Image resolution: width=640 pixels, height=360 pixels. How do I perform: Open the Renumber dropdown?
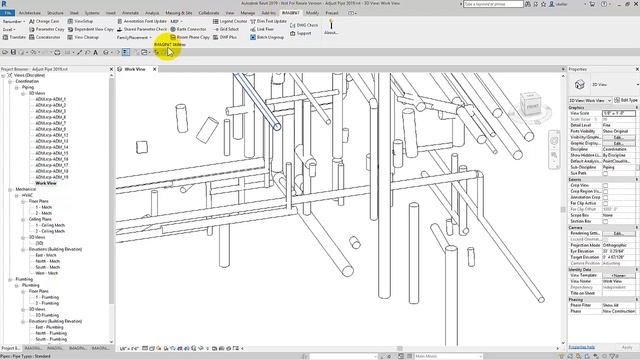tap(14, 21)
